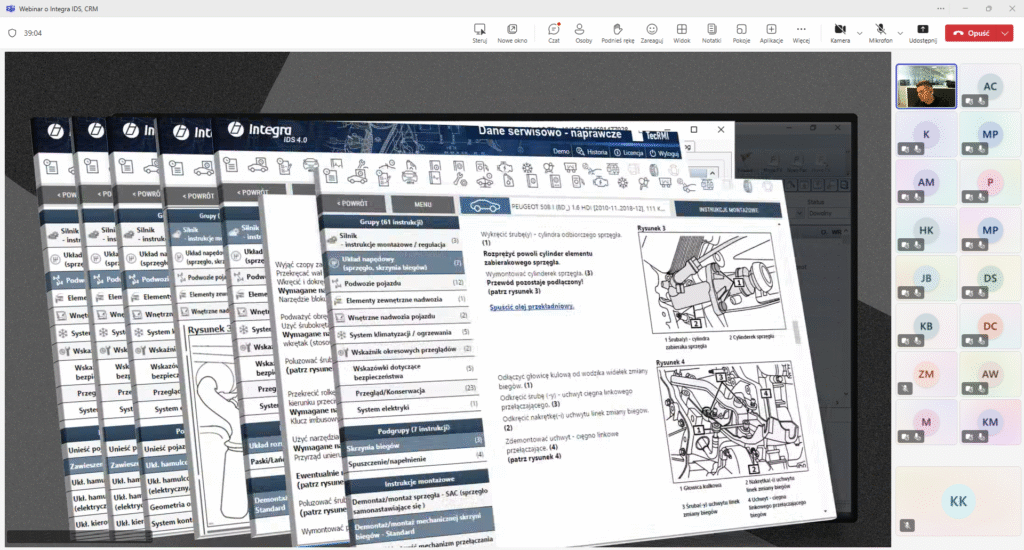Expand Mikrofon device options arrow
This screenshot has height=550, width=1024.
click(900, 33)
